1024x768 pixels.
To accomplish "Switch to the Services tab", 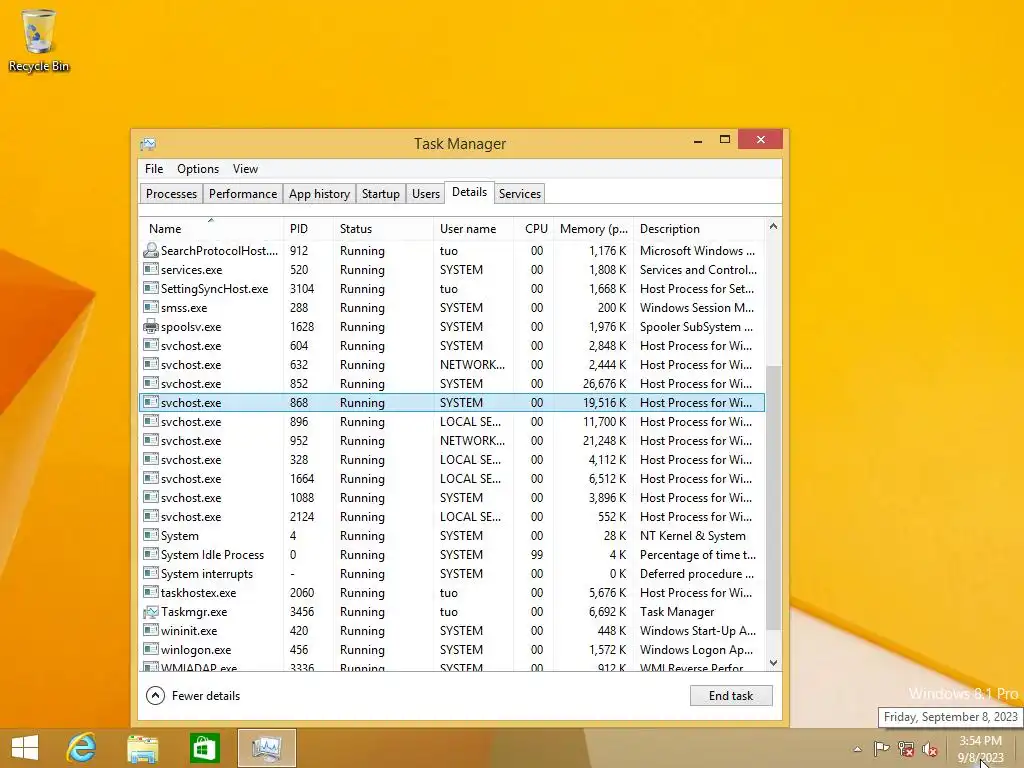I will pyautogui.click(x=520, y=193).
